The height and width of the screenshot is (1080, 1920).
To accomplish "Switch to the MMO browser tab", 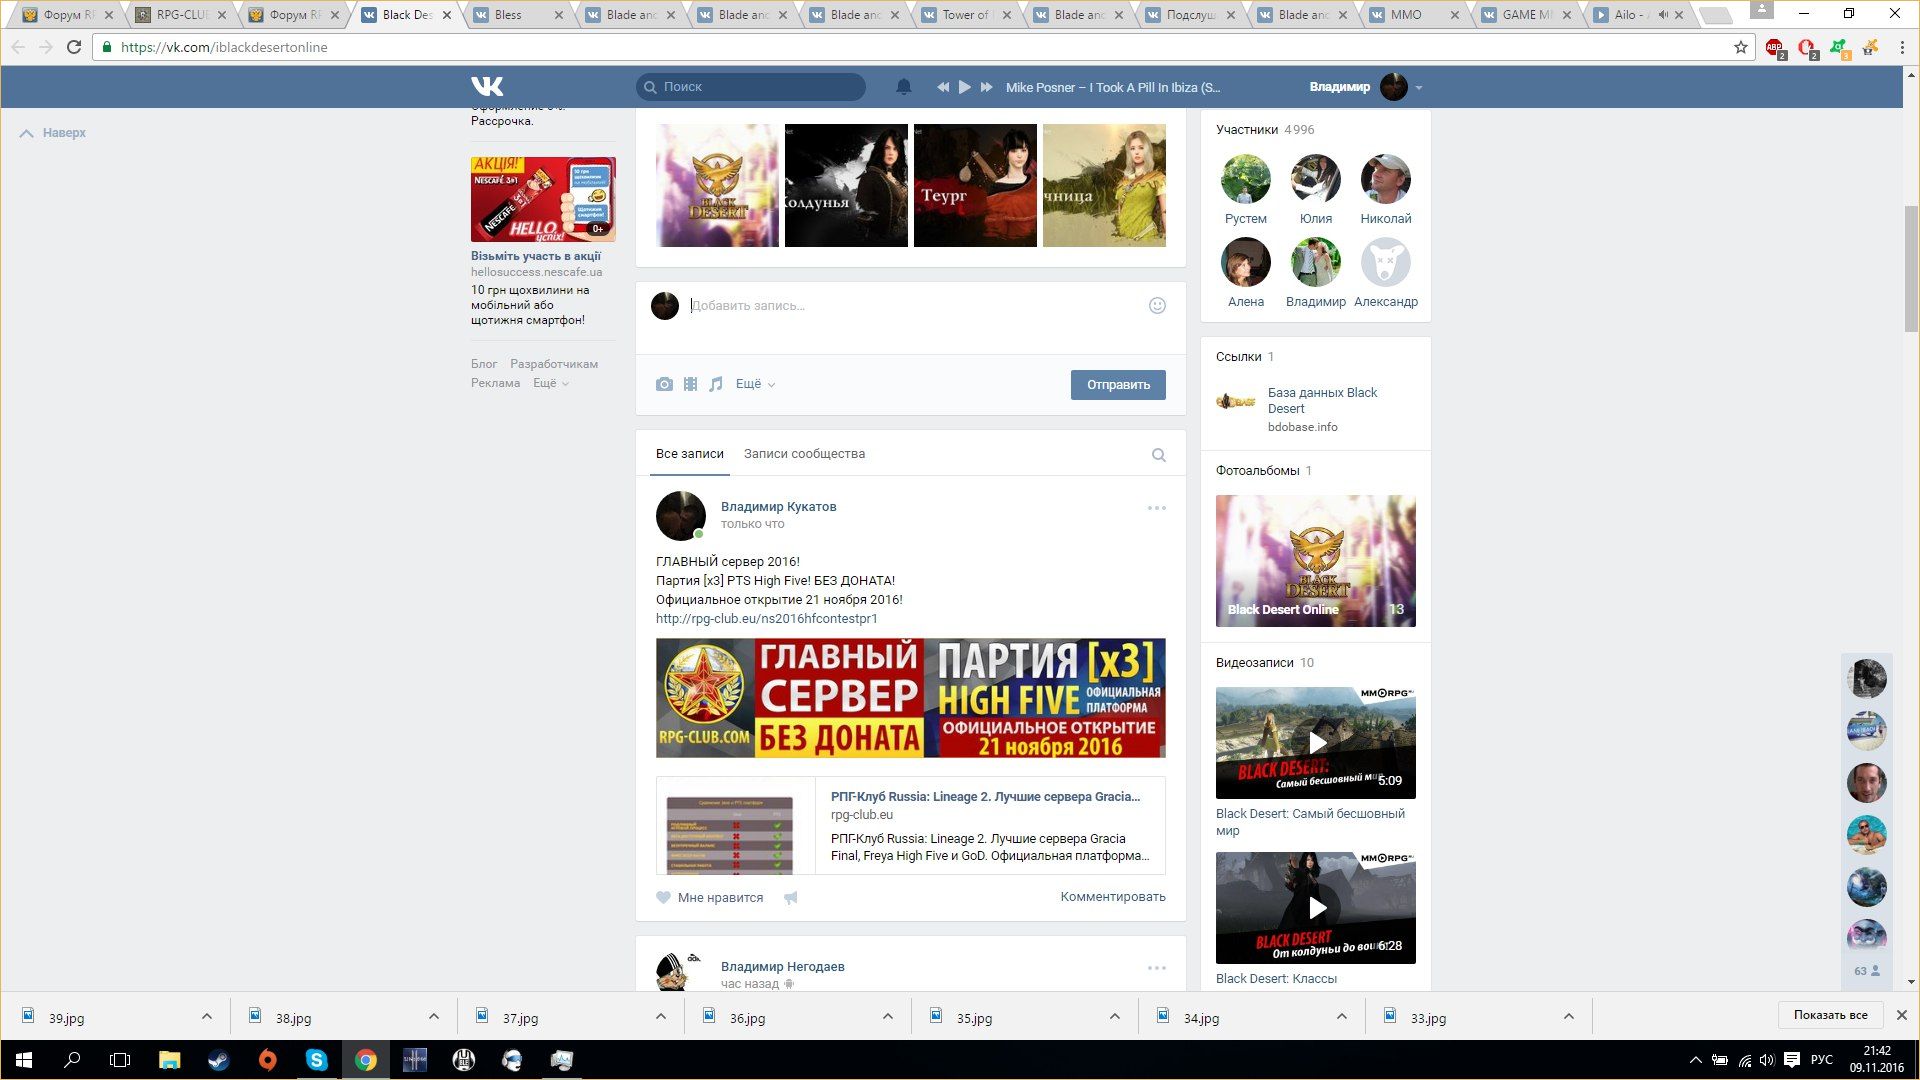I will (1414, 15).
